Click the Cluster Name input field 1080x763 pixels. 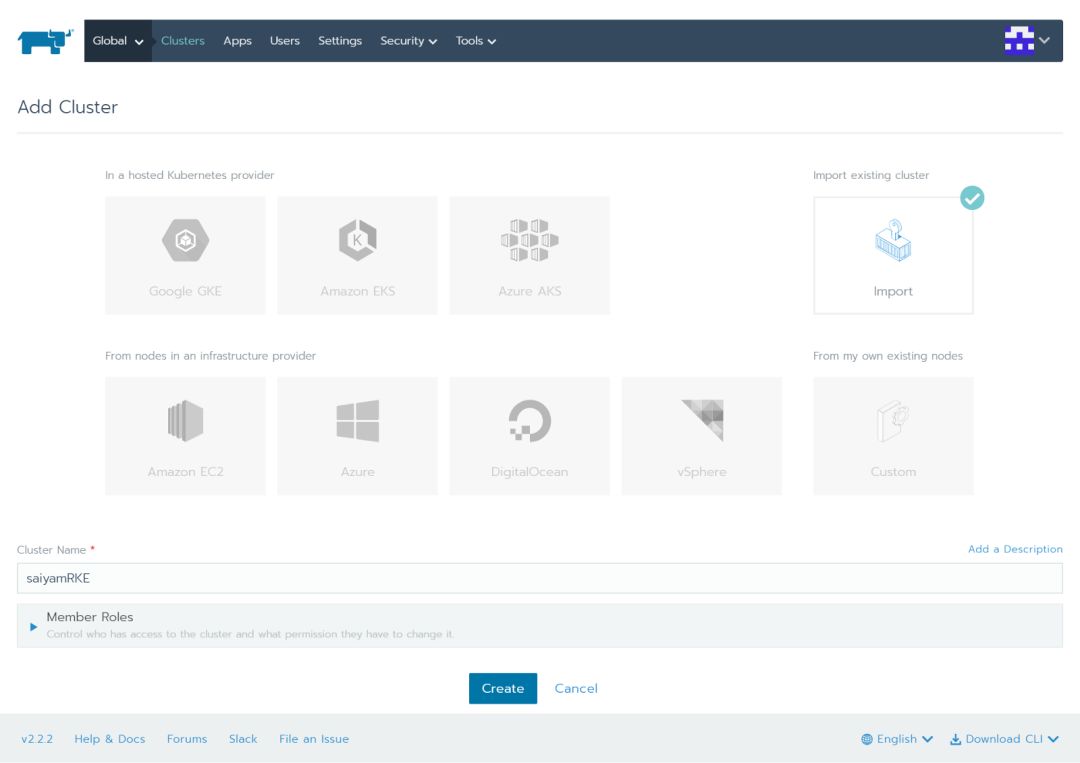pyautogui.click(x=539, y=578)
